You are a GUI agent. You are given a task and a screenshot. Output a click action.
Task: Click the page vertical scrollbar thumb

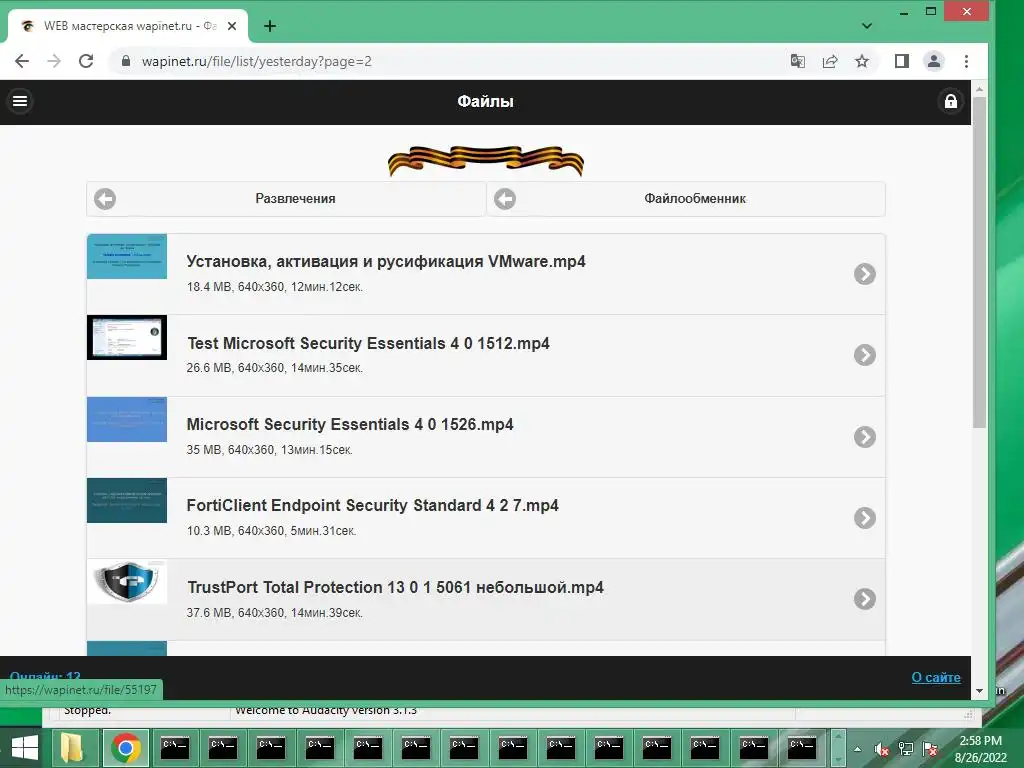pyautogui.click(x=979, y=262)
